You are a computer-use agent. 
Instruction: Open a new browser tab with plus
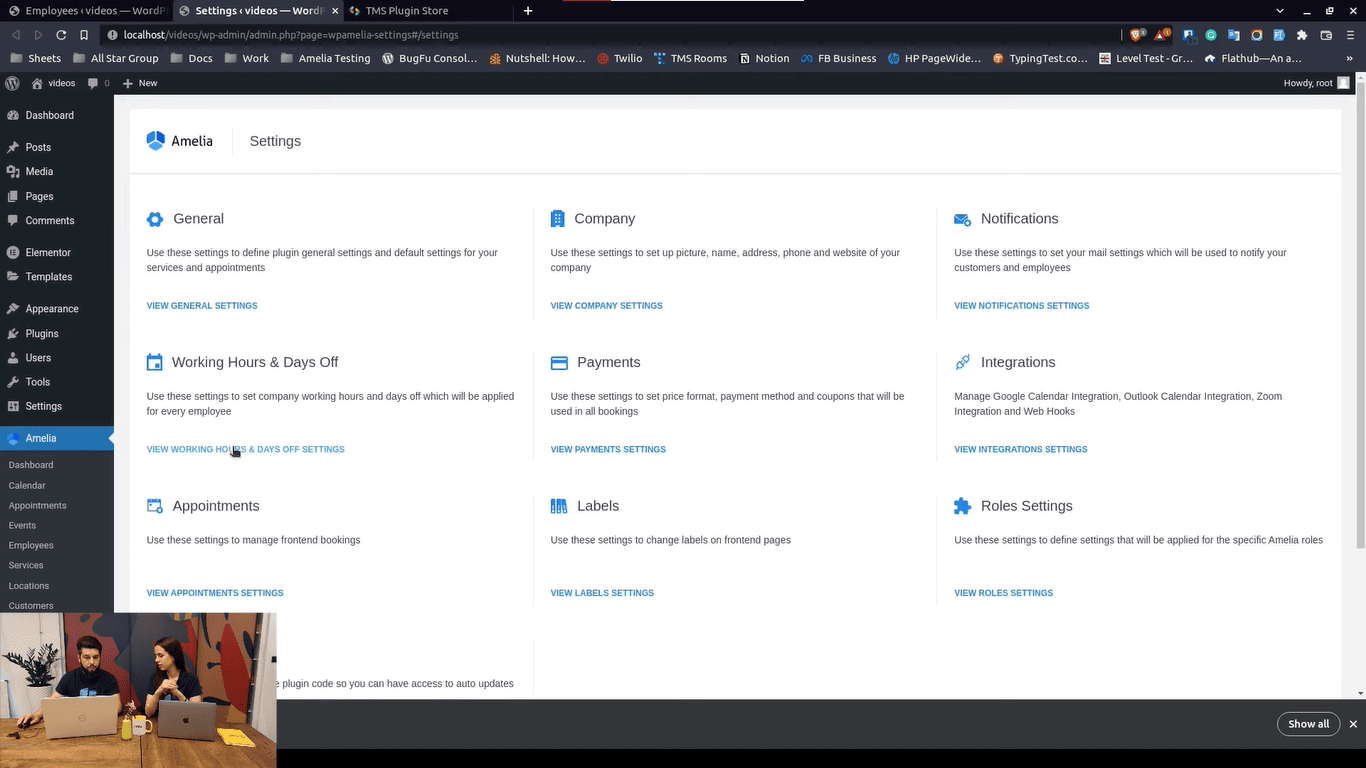pos(528,11)
